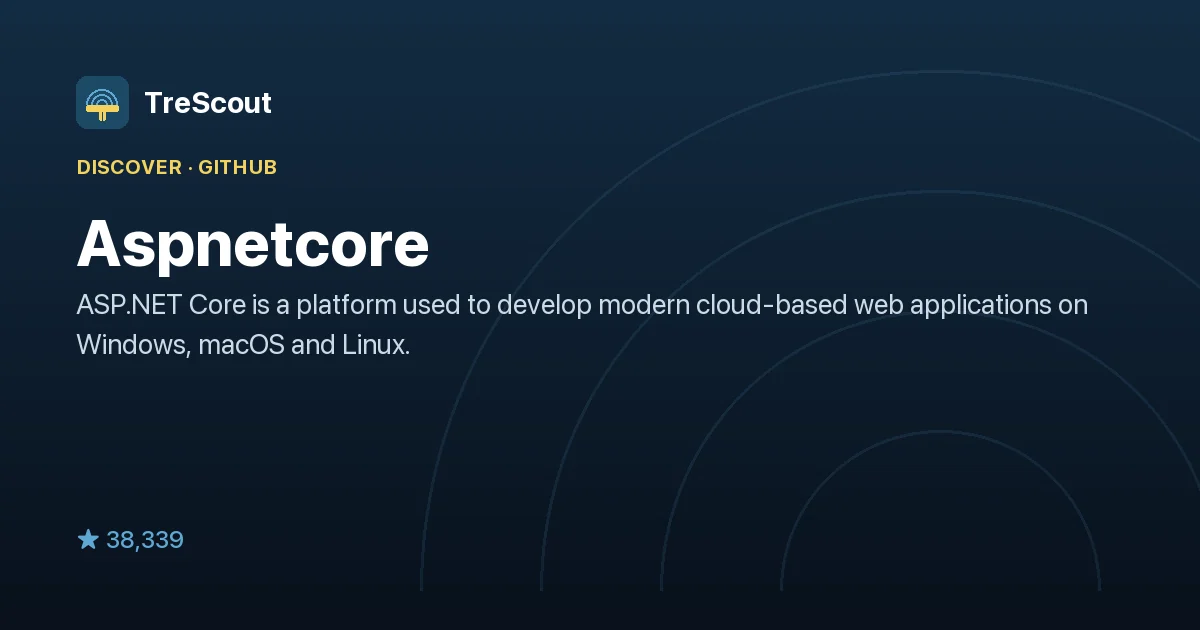Click the outermost decorative concentric arc
The image size is (1200, 630).
pyautogui.click(x=940, y=72)
